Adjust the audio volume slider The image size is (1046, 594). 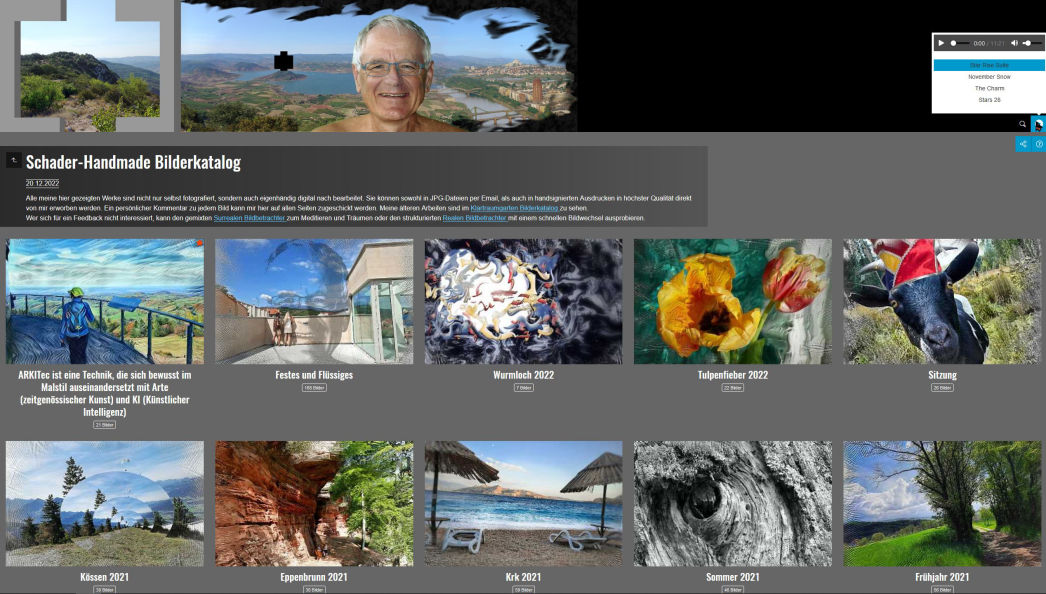click(1032, 43)
